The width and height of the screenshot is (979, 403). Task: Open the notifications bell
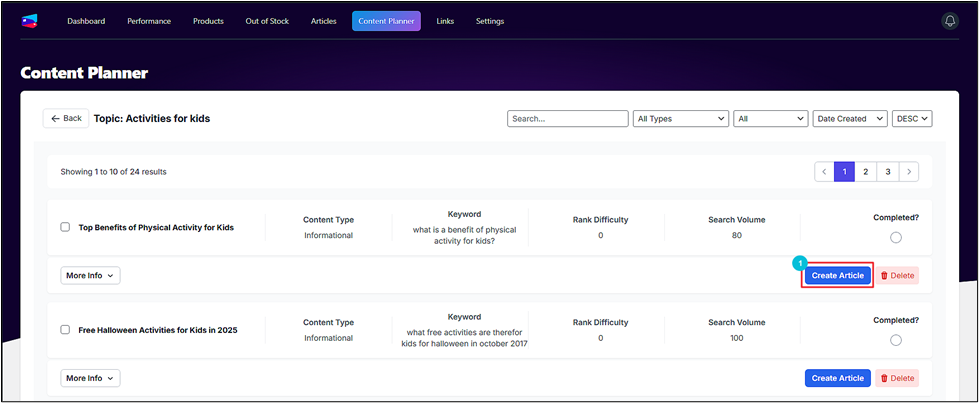tap(950, 21)
